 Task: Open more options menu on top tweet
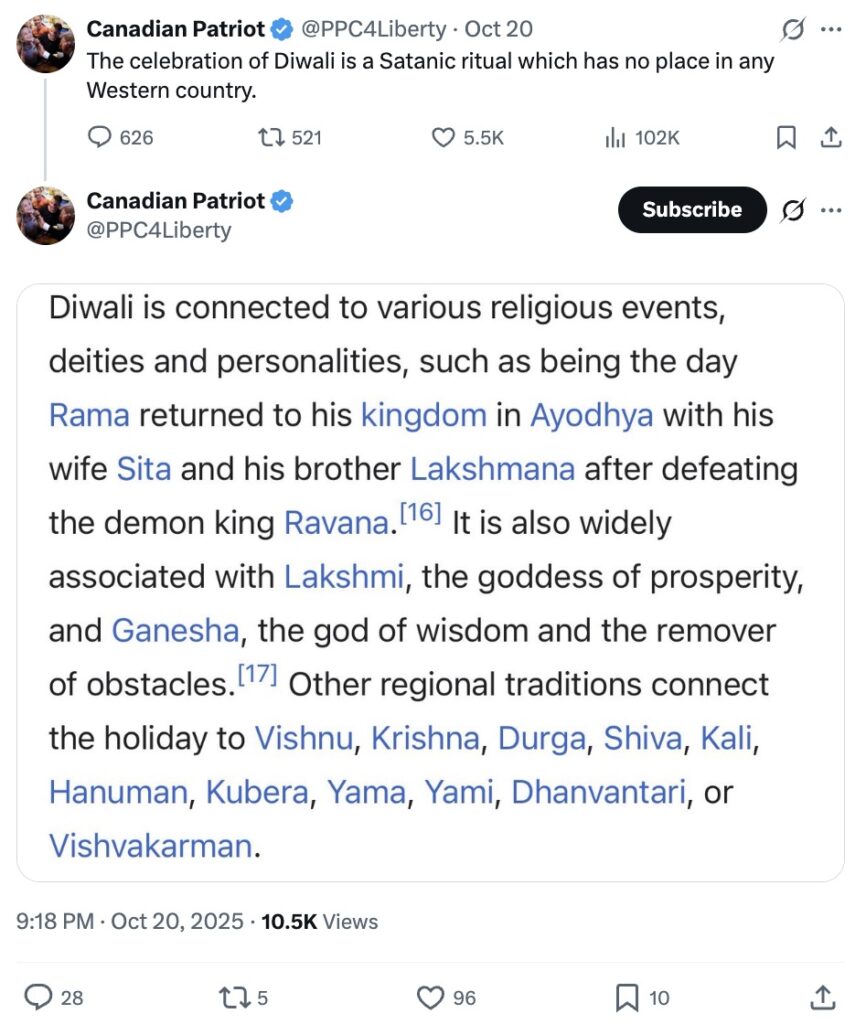point(831,30)
